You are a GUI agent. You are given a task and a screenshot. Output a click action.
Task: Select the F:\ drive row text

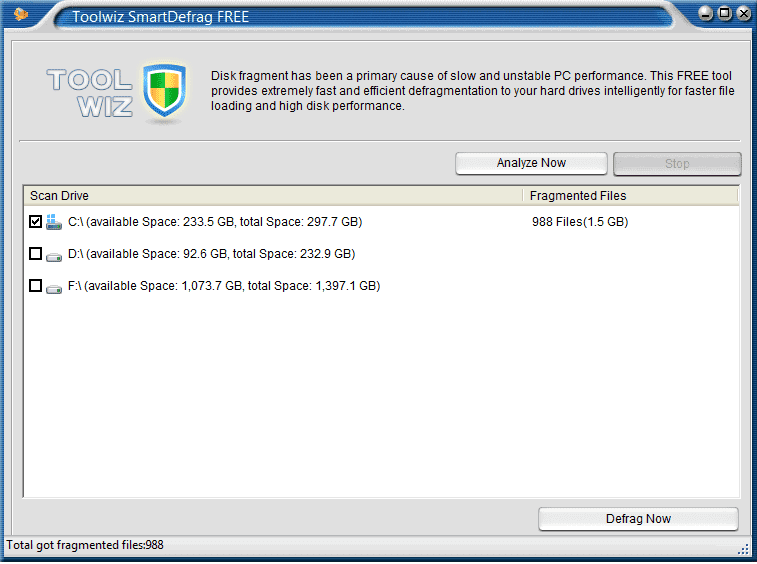224,285
